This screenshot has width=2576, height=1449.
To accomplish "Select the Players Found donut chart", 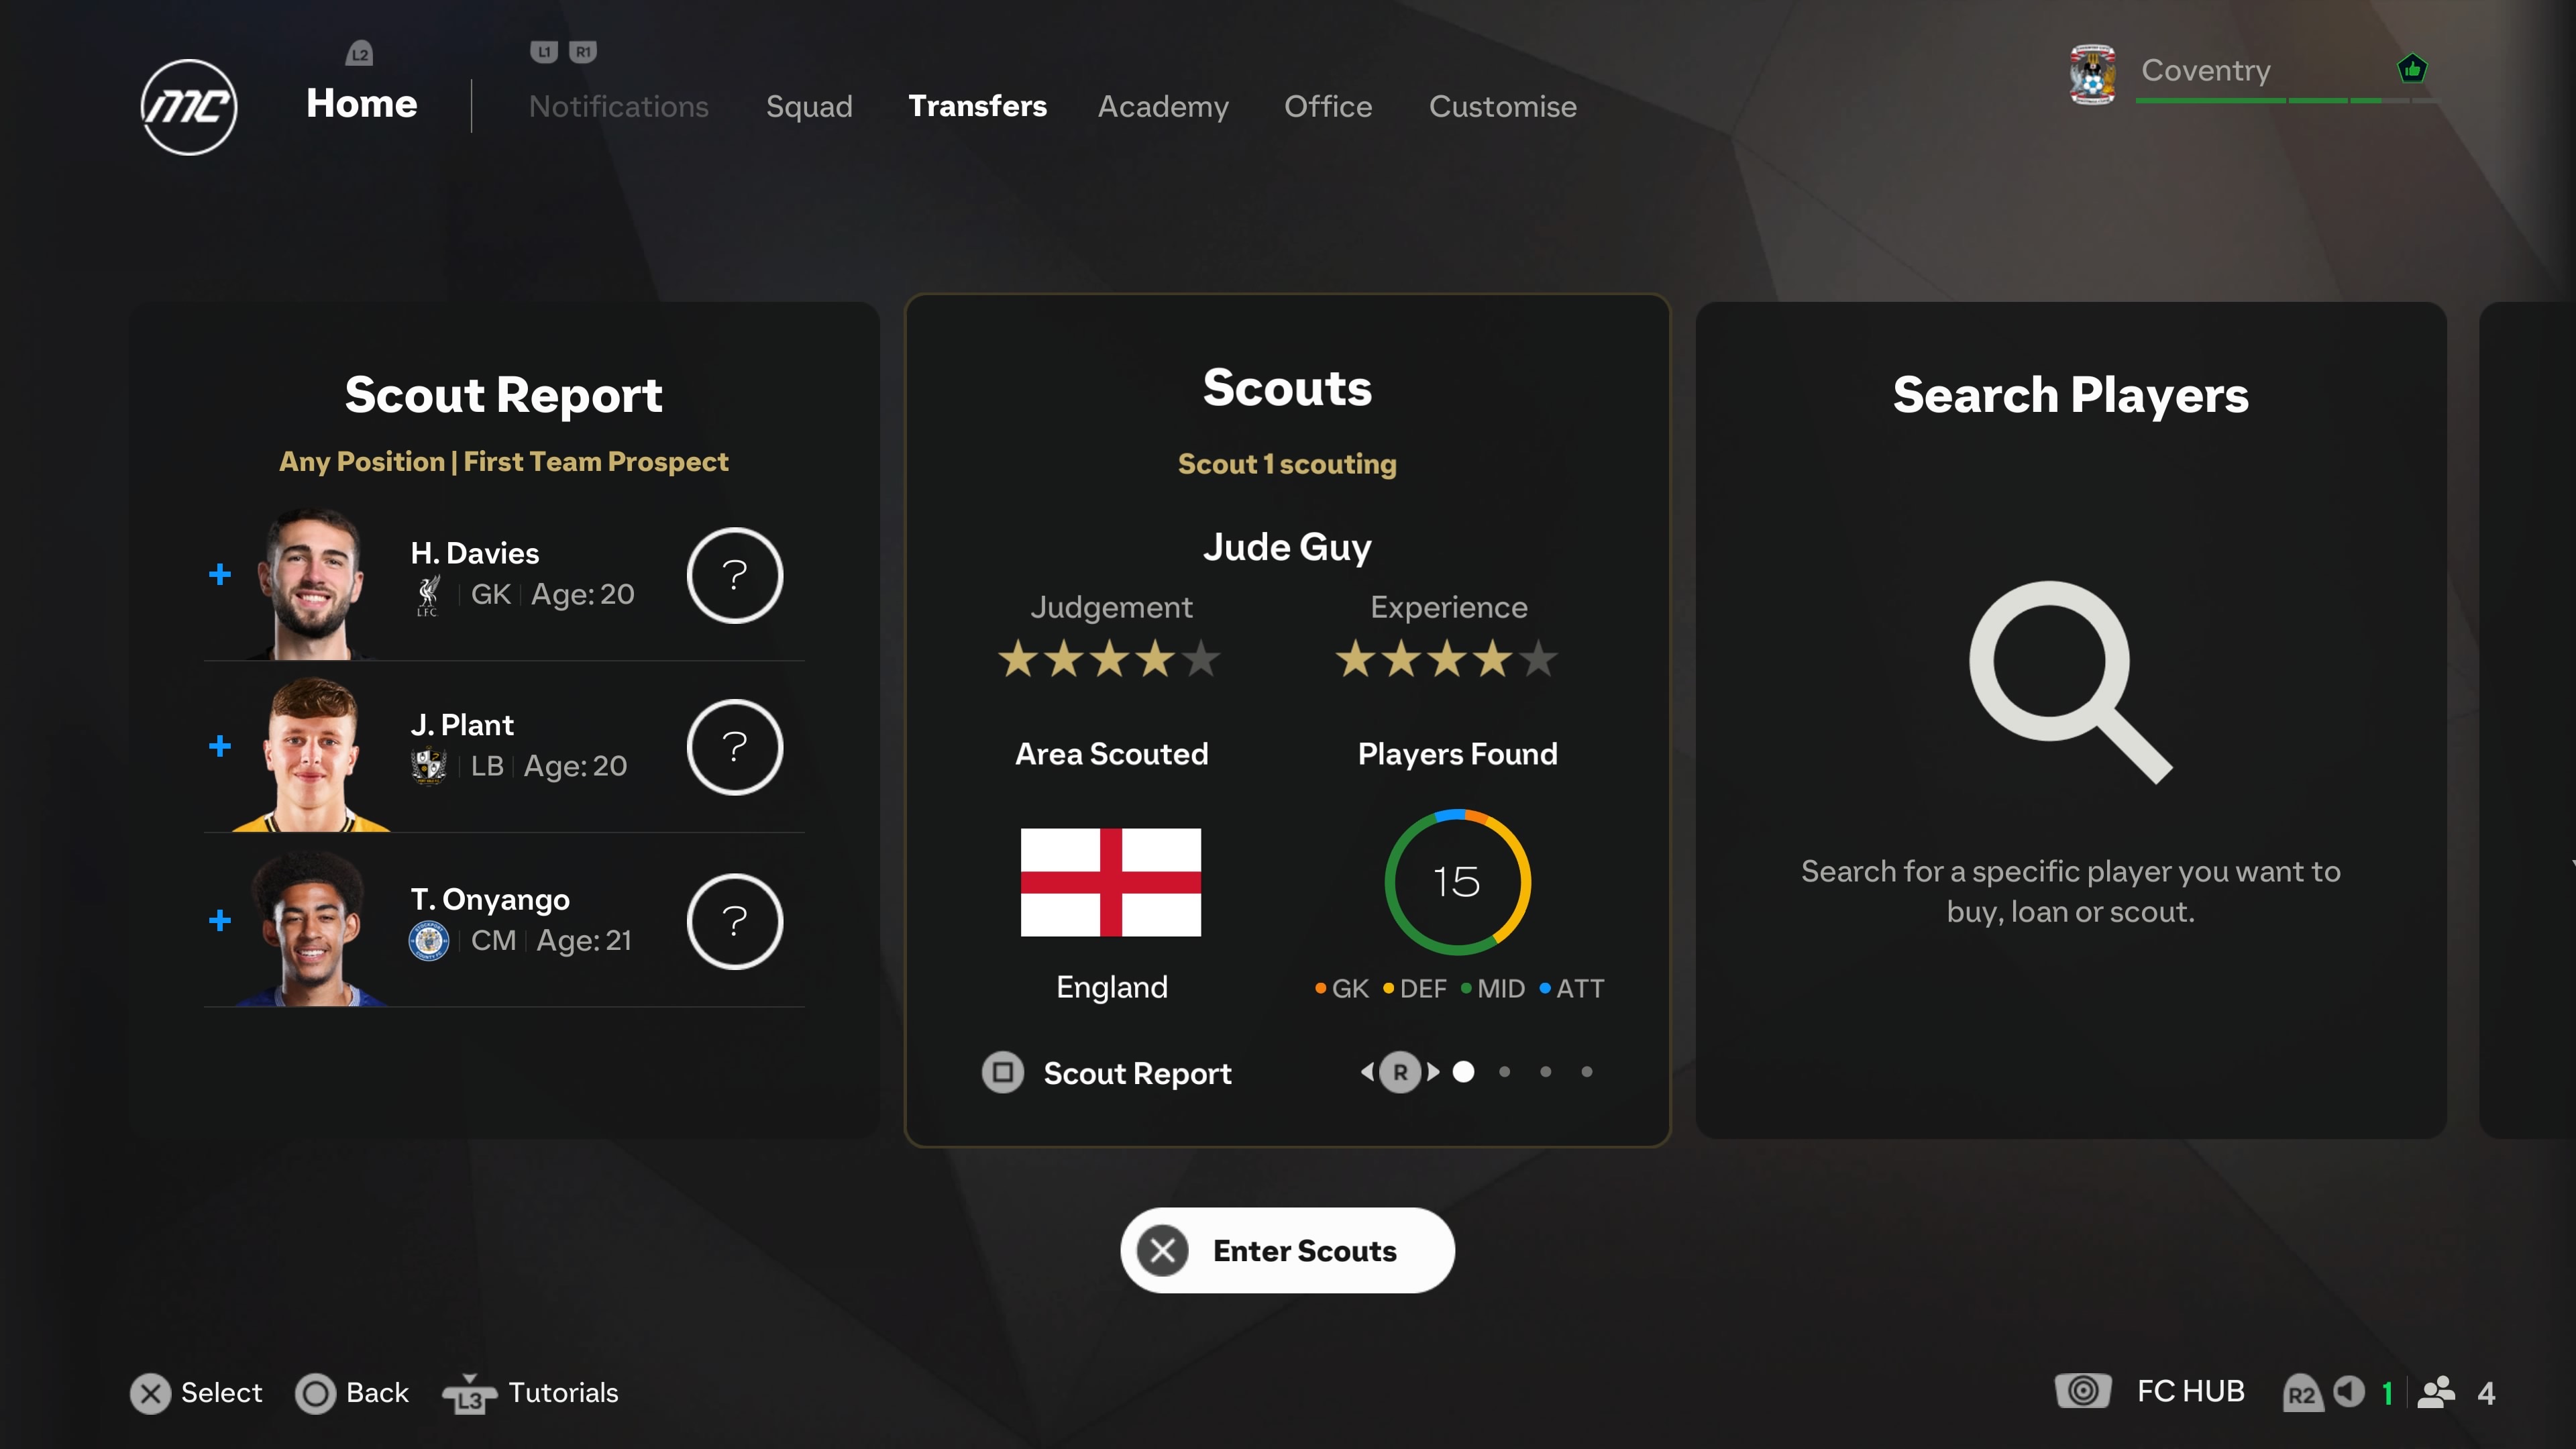I will pos(1456,879).
